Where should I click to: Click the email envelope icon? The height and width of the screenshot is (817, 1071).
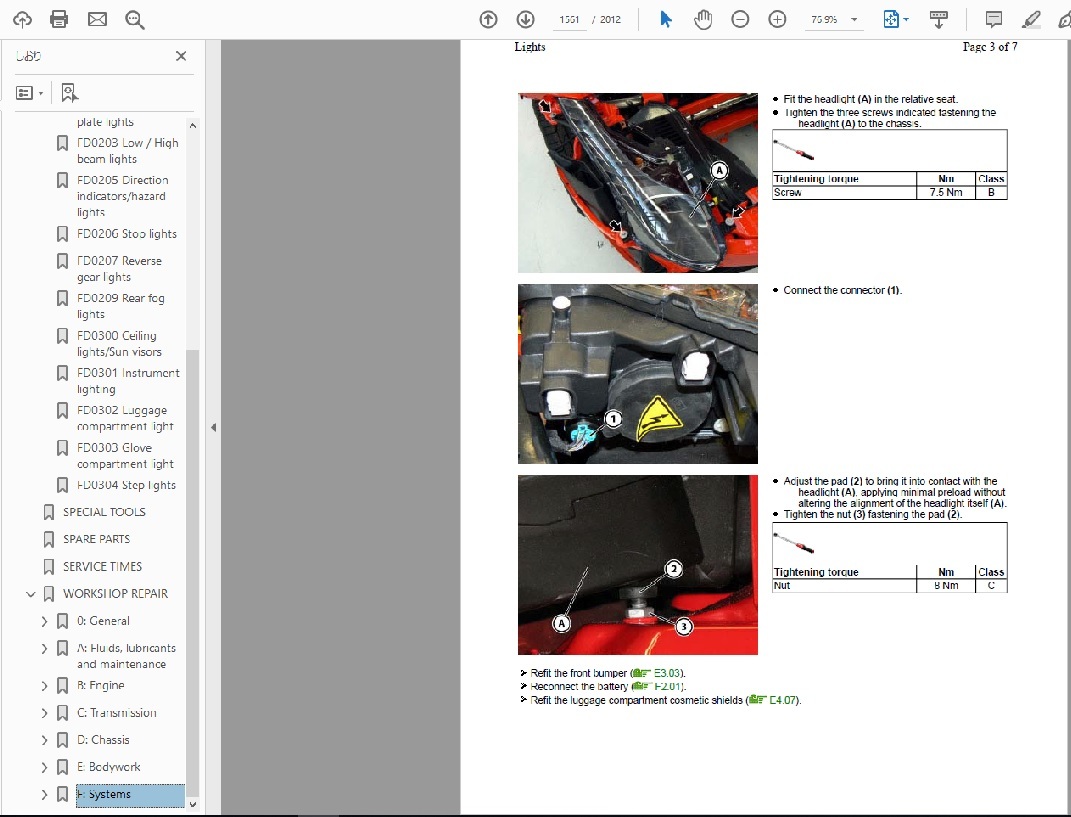click(97, 19)
